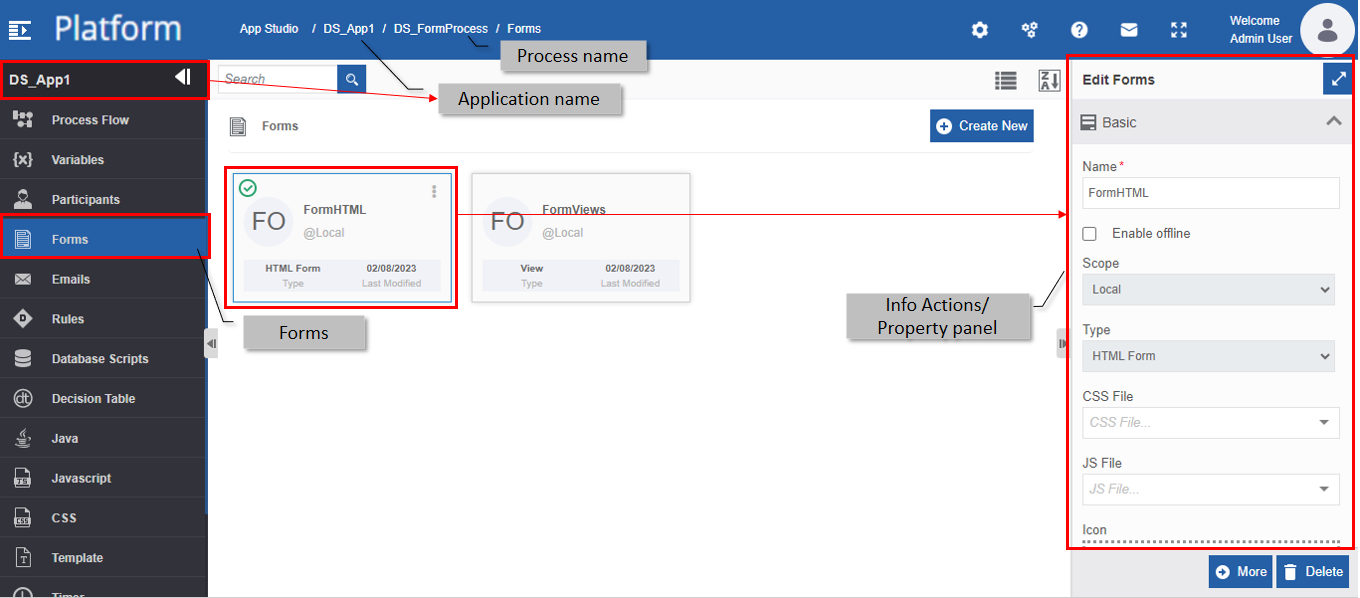Screen dimensions: 1360x598
Task: Open CSS in sidebar
Action: point(104,518)
